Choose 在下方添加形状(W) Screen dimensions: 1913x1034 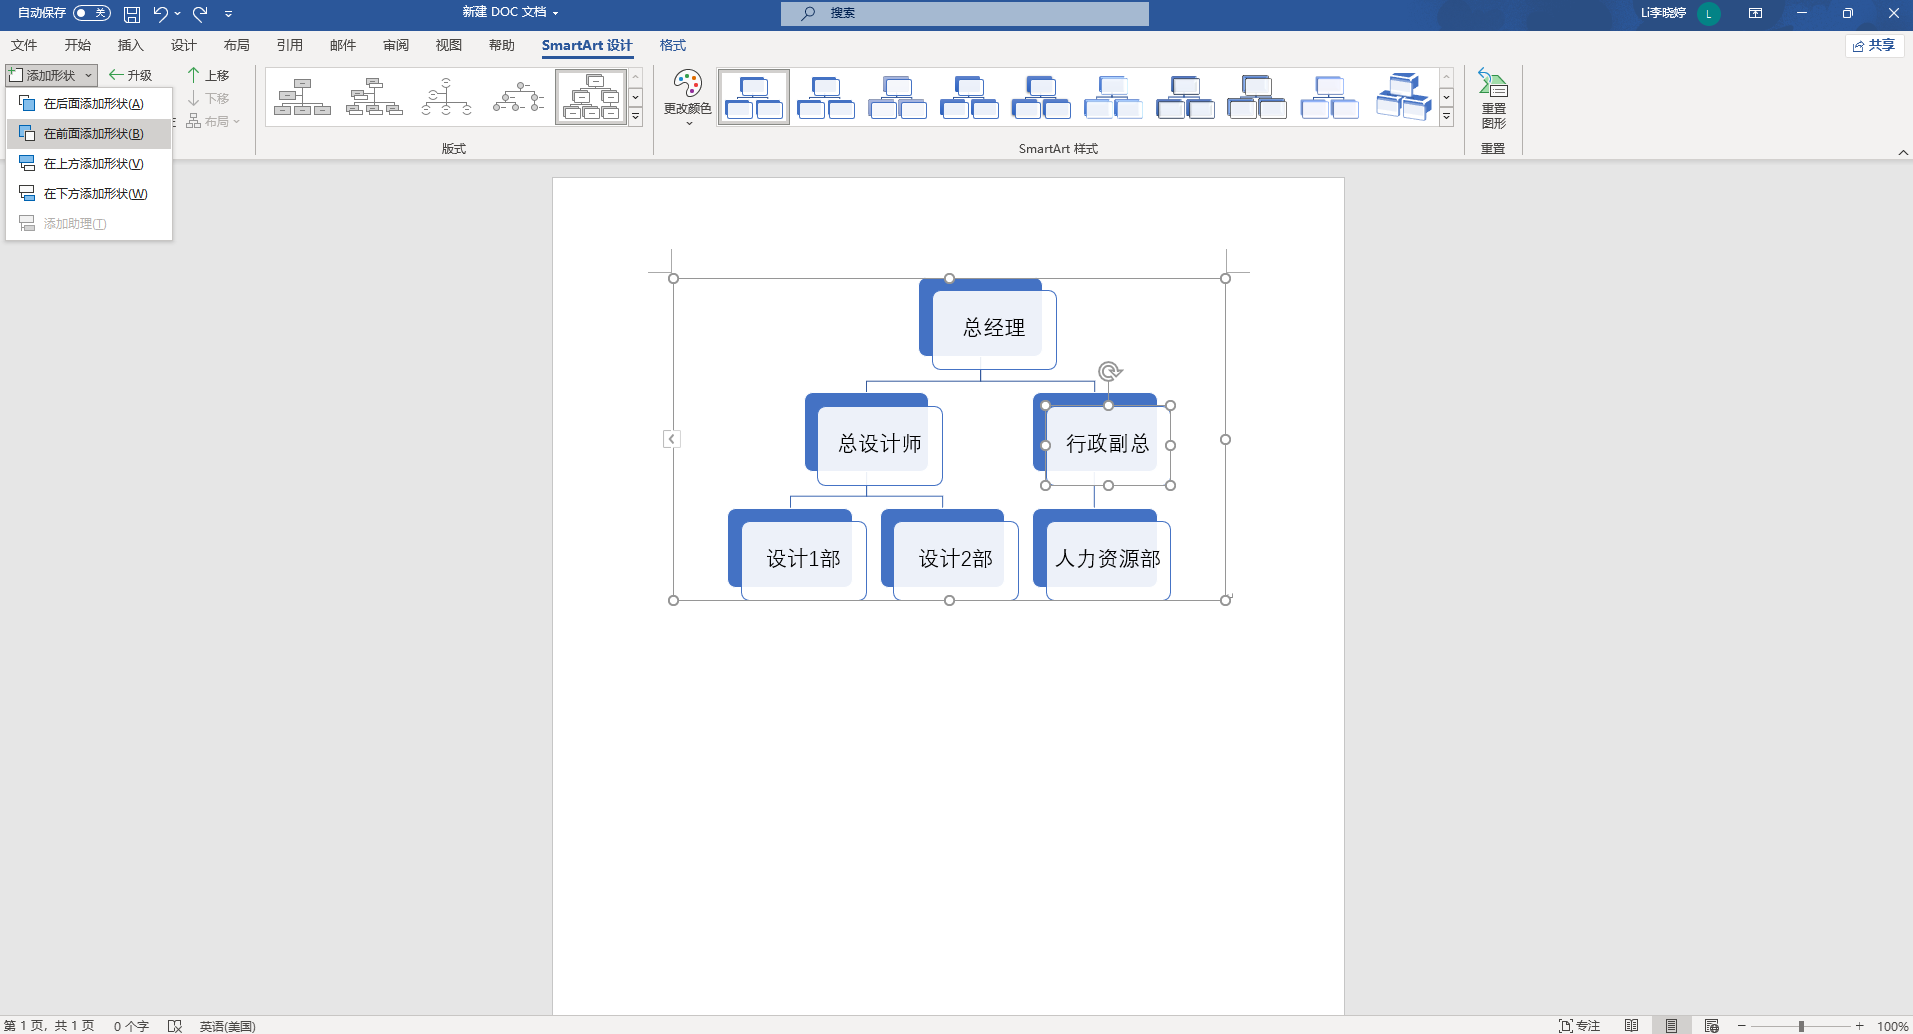tap(89, 193)
